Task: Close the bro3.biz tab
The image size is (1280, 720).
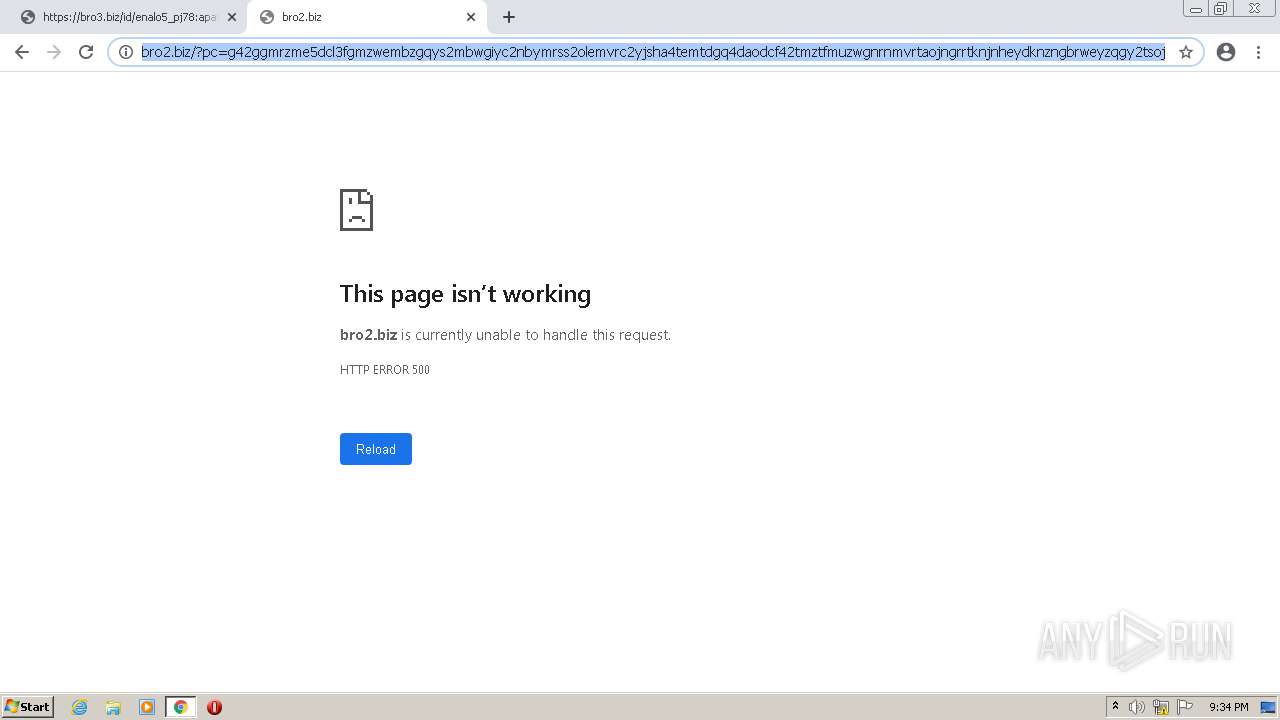Action: point(232,17)
